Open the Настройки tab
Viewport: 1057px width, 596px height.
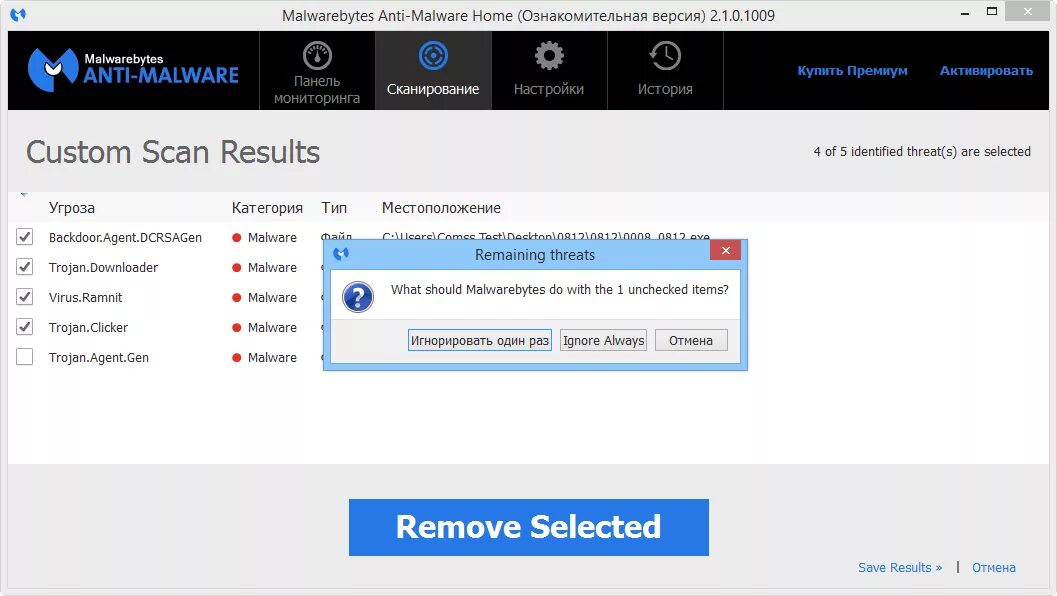(549, 70)
